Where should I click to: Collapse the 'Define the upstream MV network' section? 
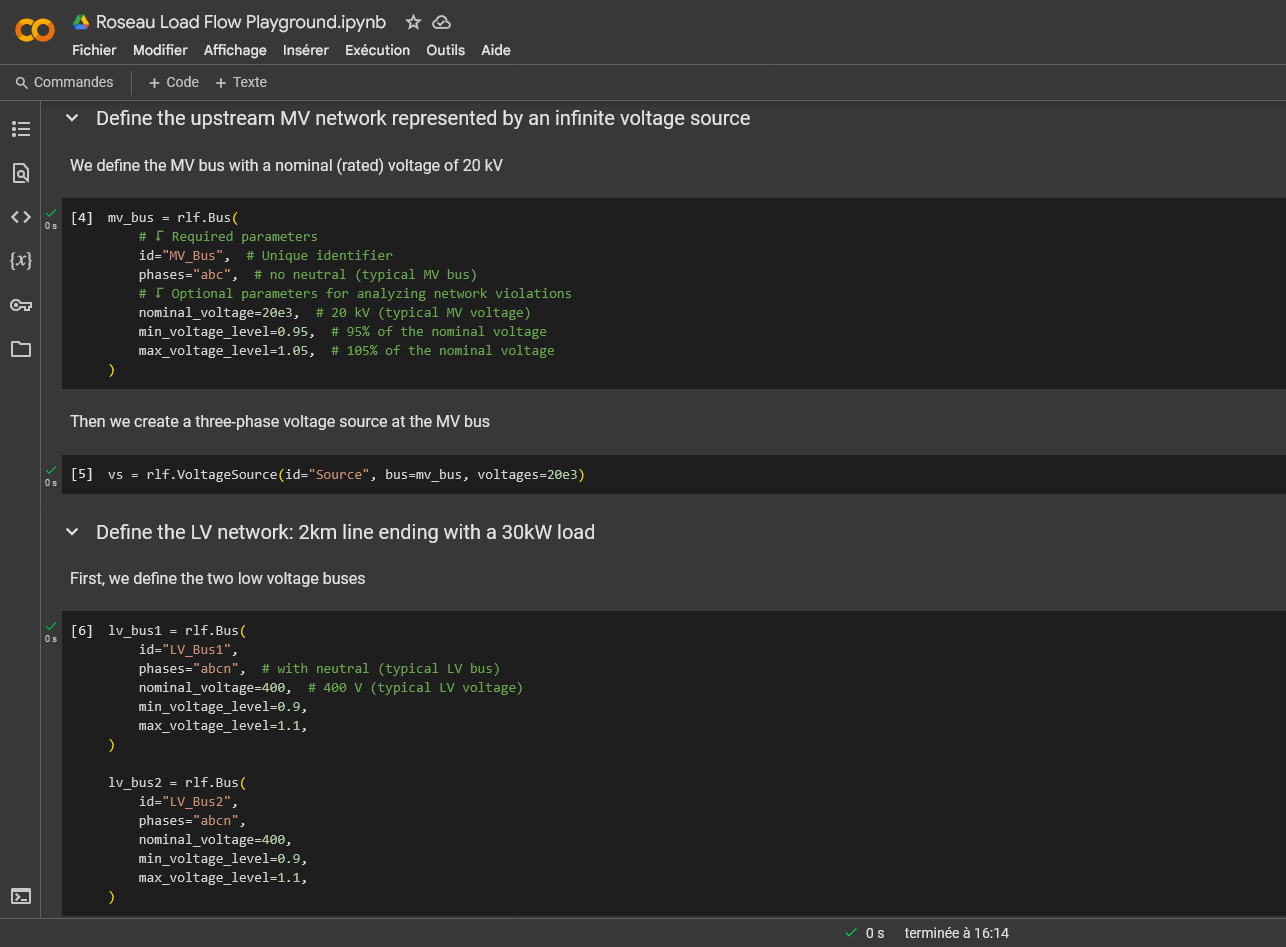(72, 118)
